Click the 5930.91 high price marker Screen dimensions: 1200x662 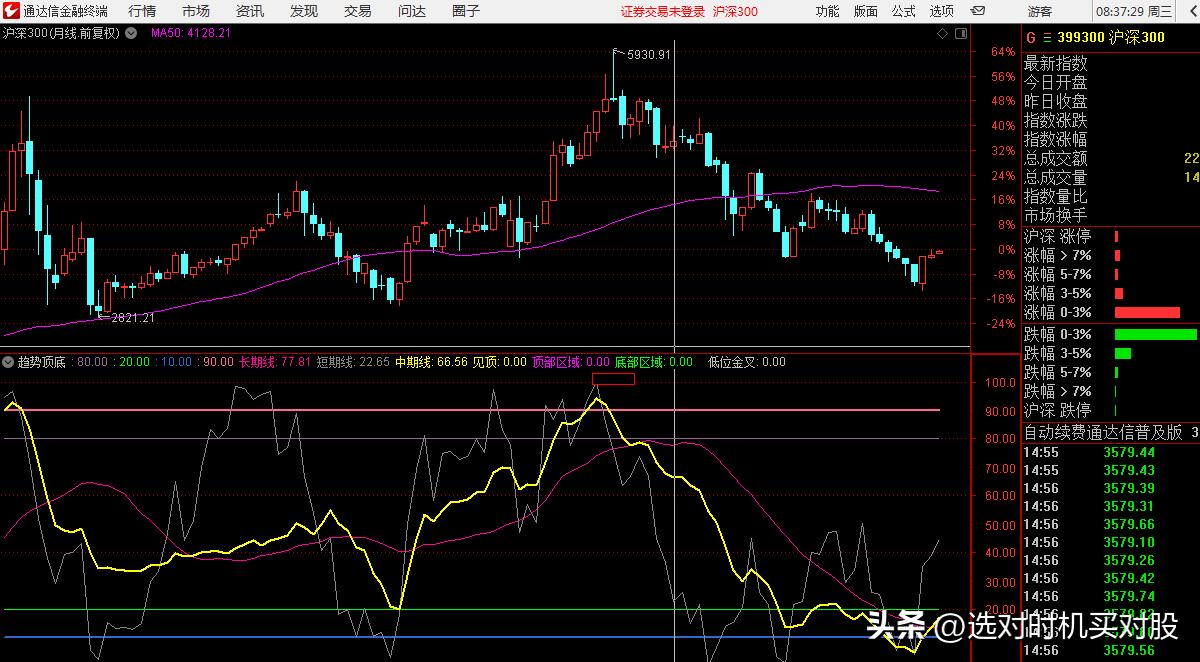click(x=648, y=54)
